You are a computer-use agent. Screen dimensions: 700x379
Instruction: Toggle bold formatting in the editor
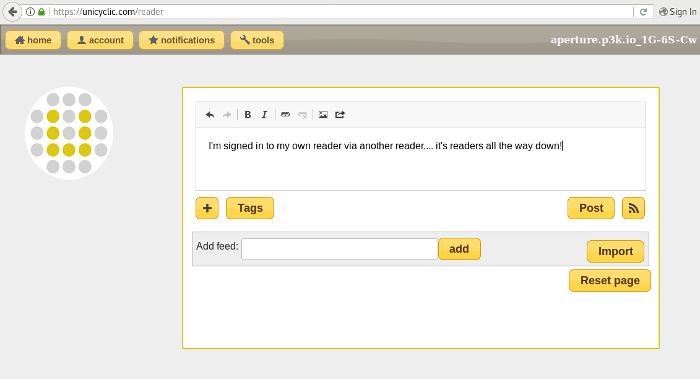(248, 115)
